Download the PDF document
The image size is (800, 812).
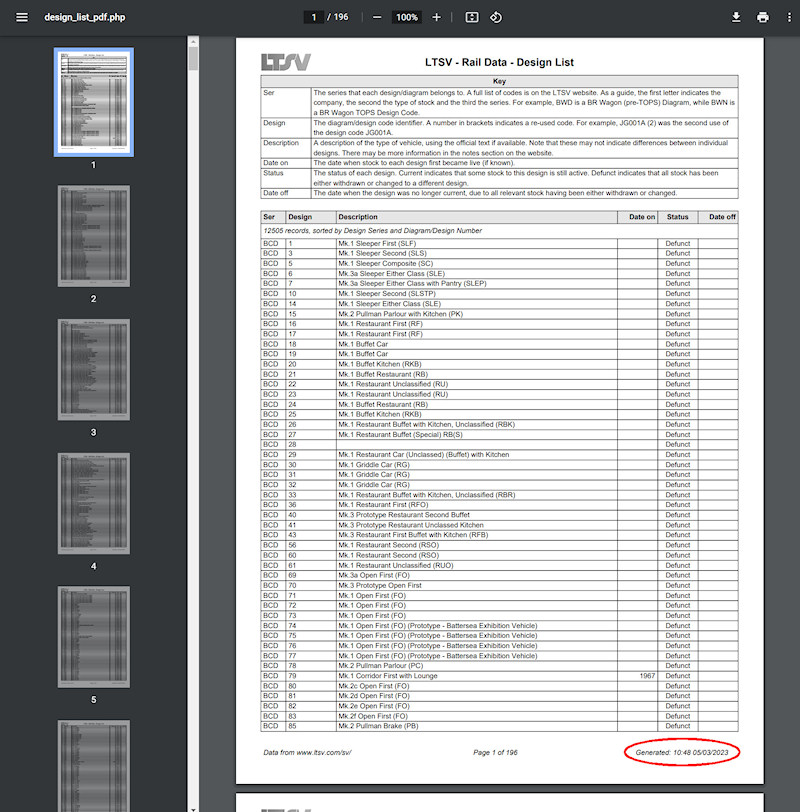736,17
